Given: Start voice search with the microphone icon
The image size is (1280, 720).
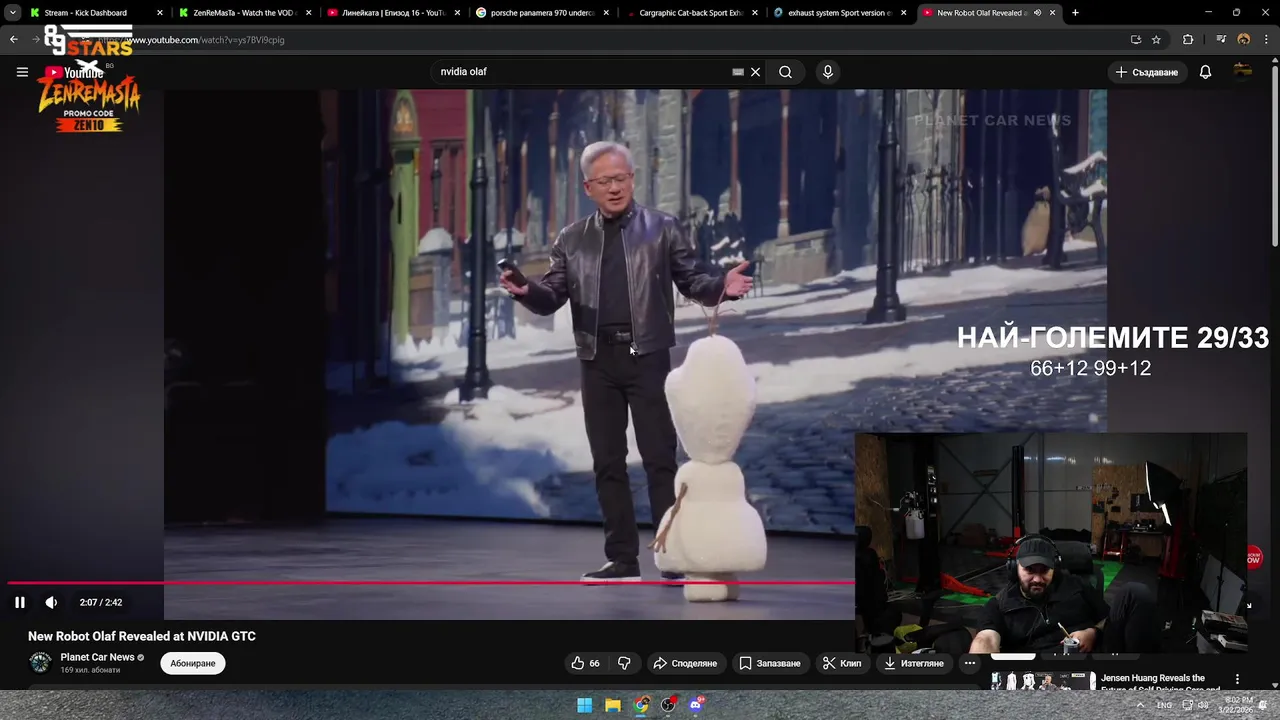Looking at the screenshot, I should pos(827,72).
